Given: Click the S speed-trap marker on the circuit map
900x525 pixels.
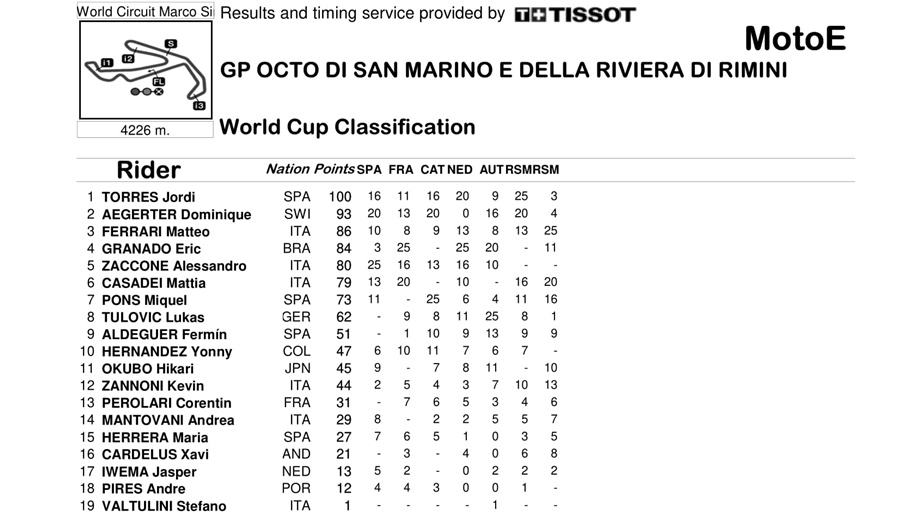Looking at the screenshot, I should (171, 44).
